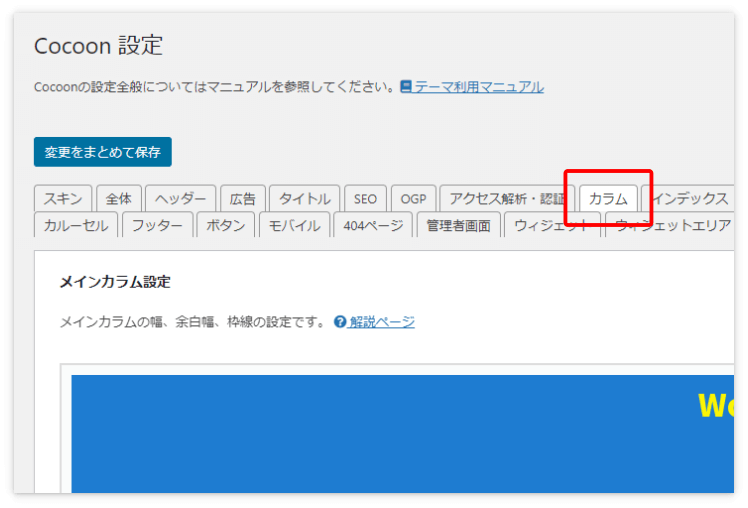Click the book icon before テーマ利用マニュアル
This screenshot has width=748, height=508.
[x=406, y=86]
